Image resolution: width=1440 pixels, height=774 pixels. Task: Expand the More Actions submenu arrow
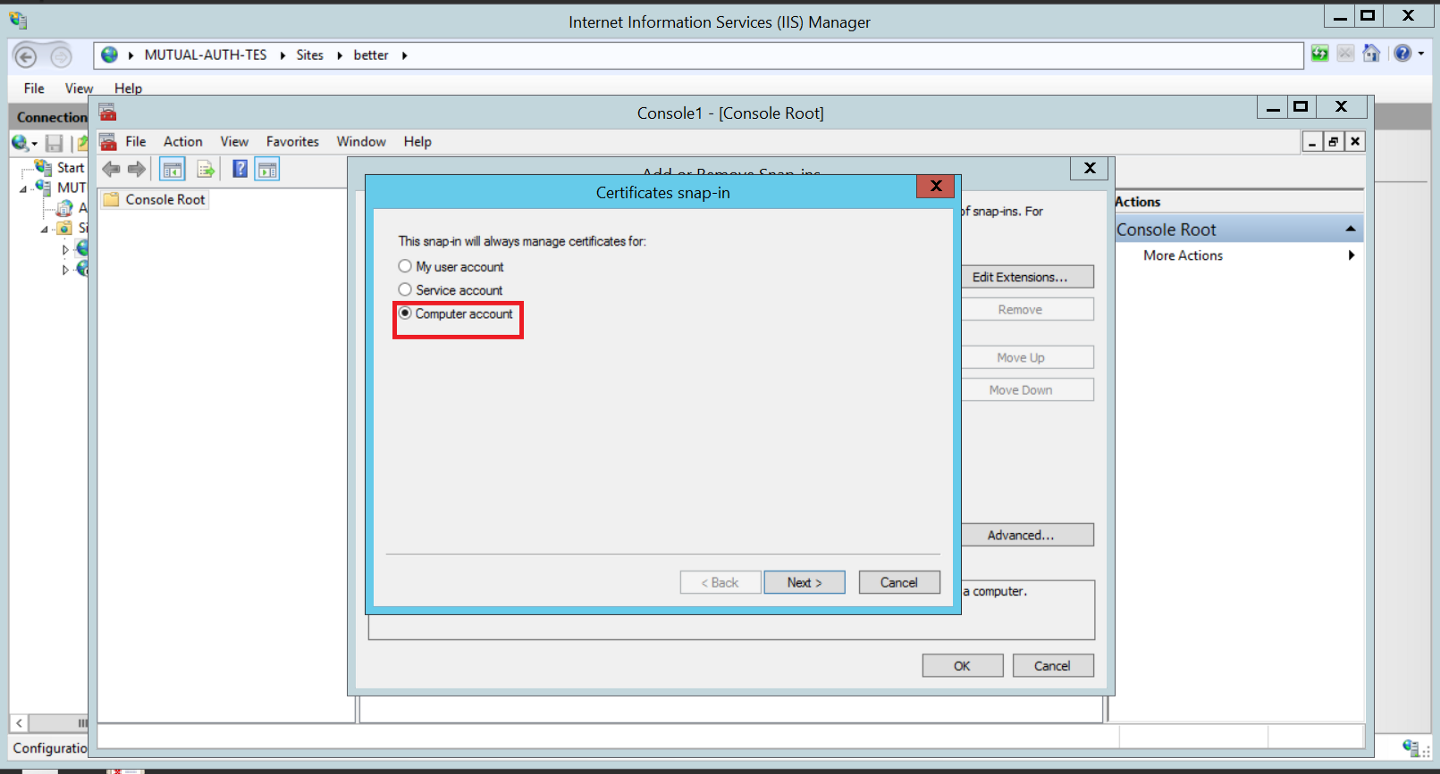pos(1351,256)
